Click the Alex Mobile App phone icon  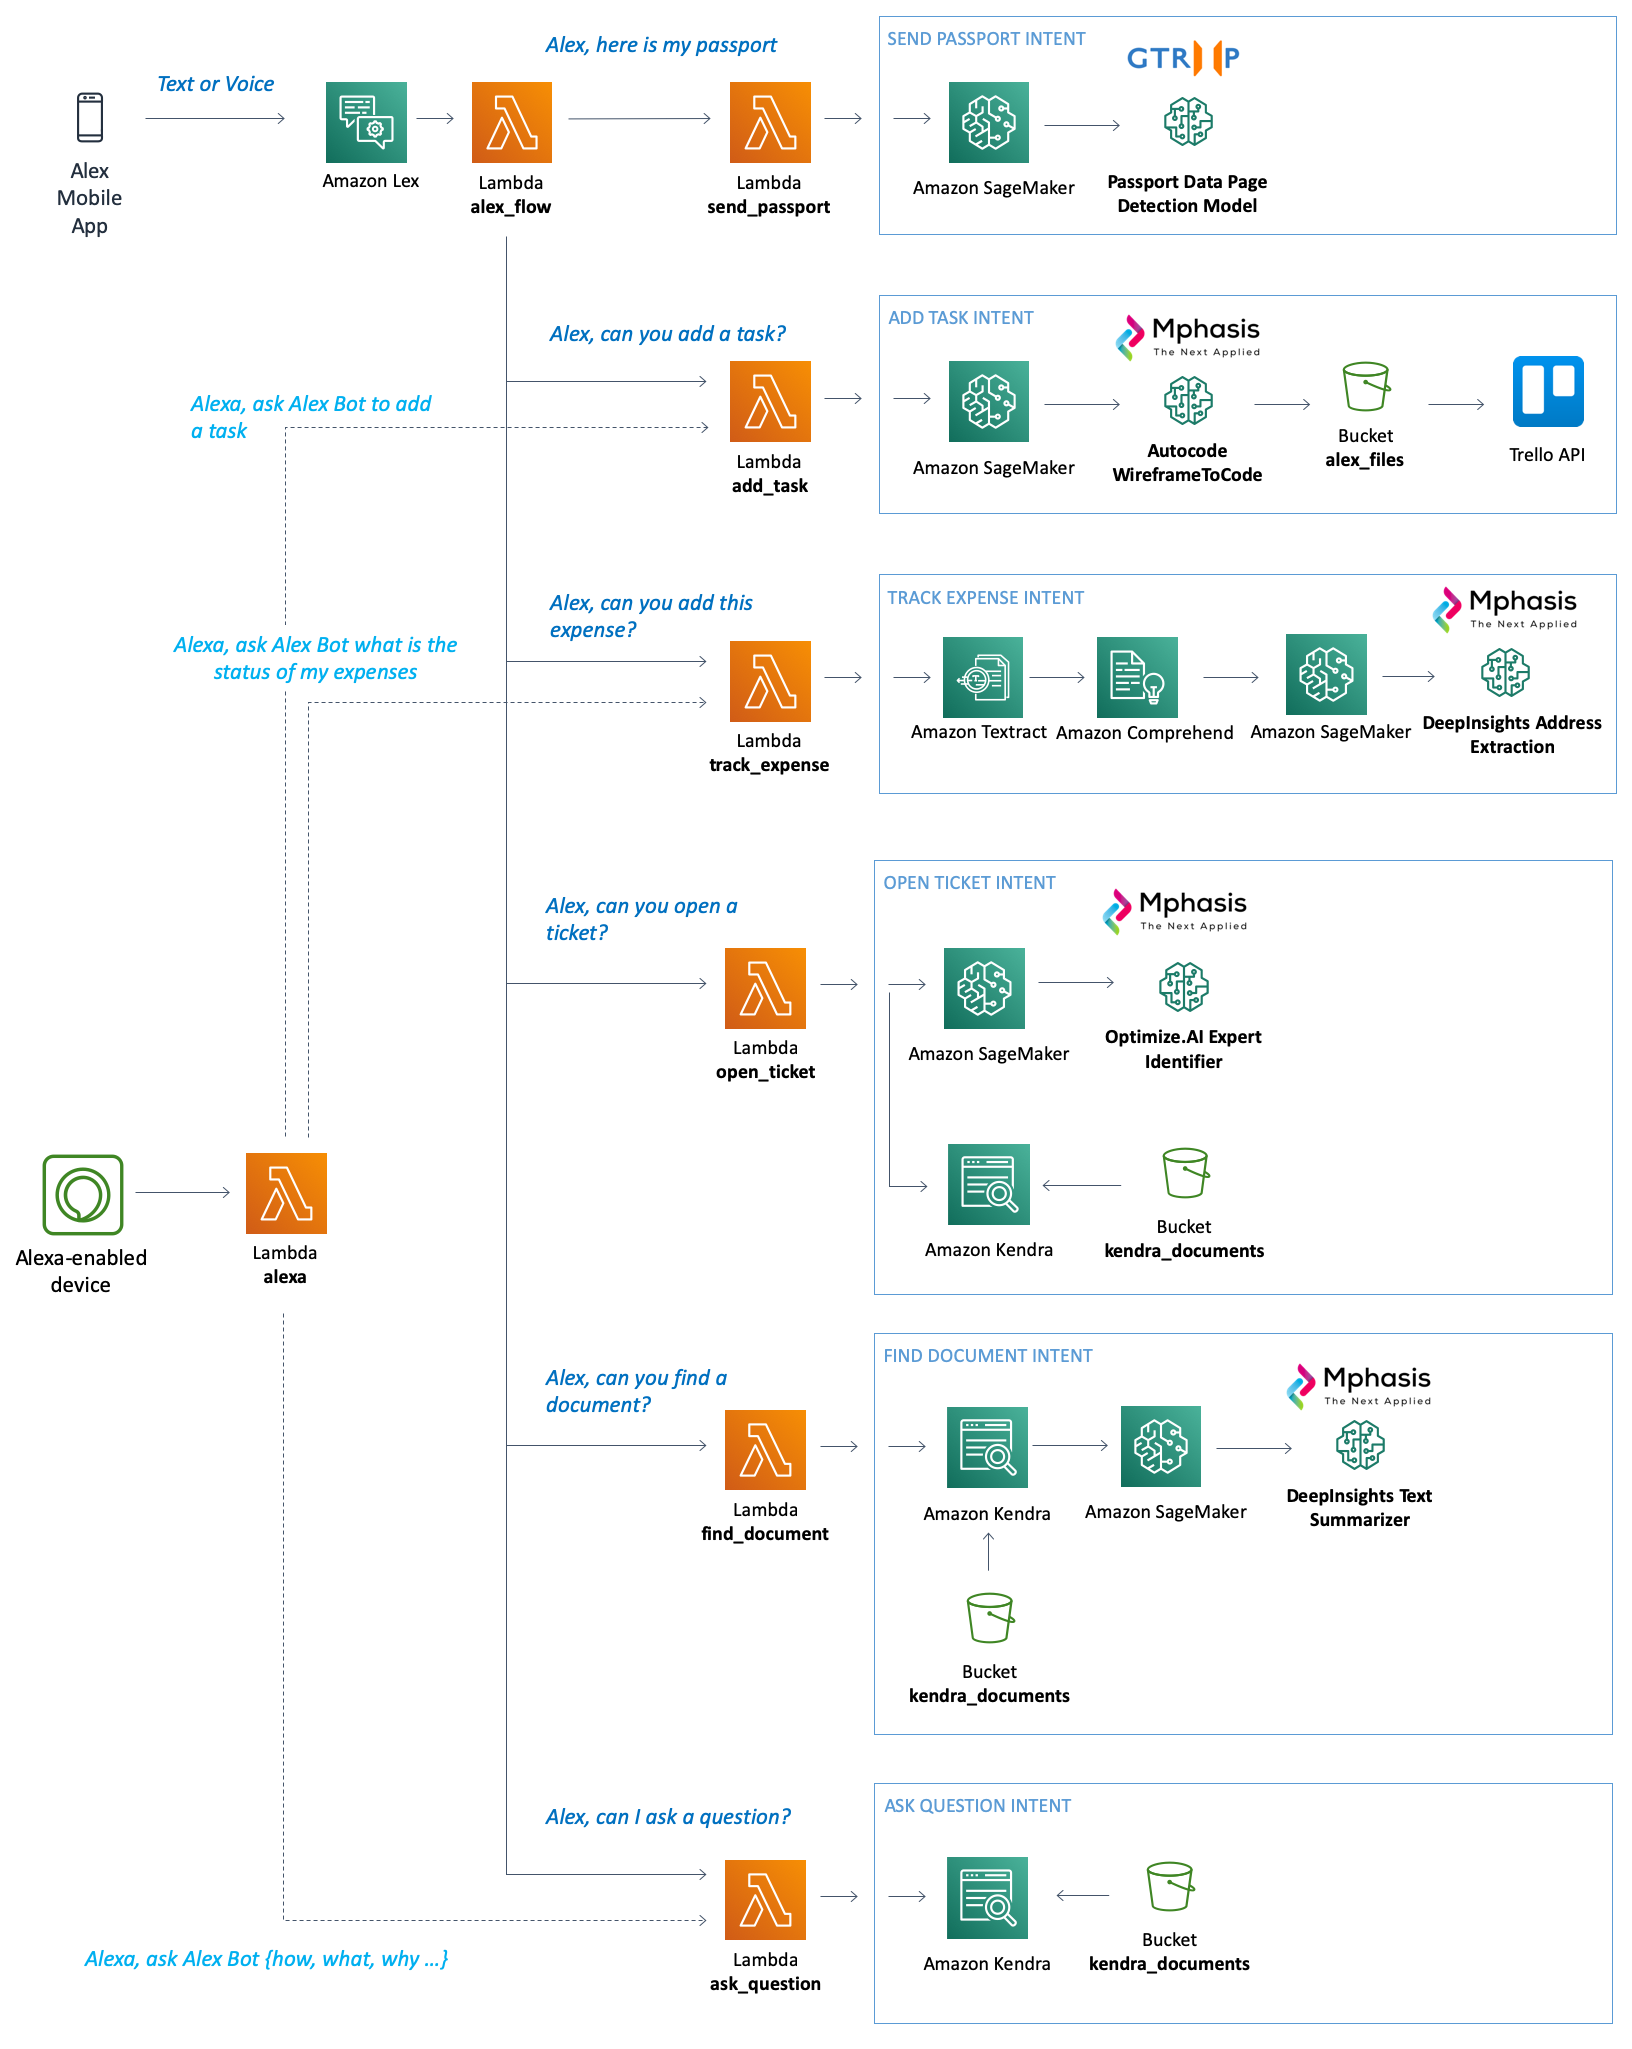(90, 117)
